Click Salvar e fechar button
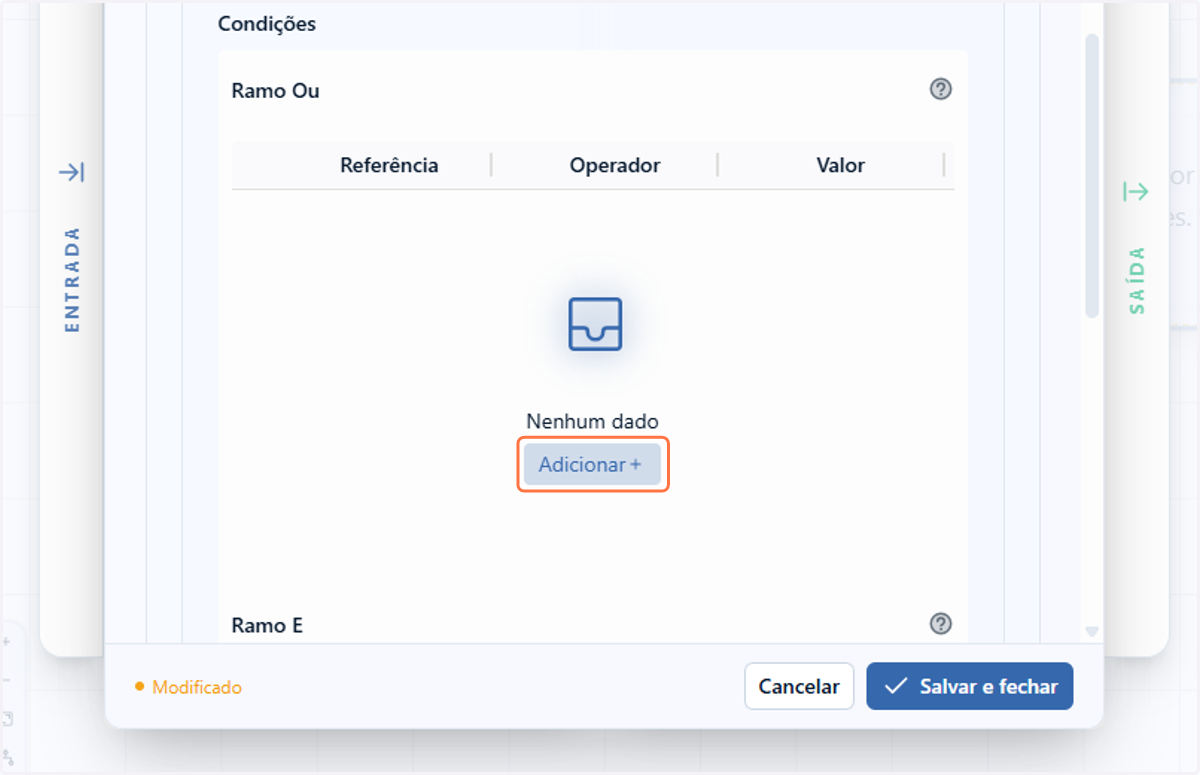 coord(969,686)
